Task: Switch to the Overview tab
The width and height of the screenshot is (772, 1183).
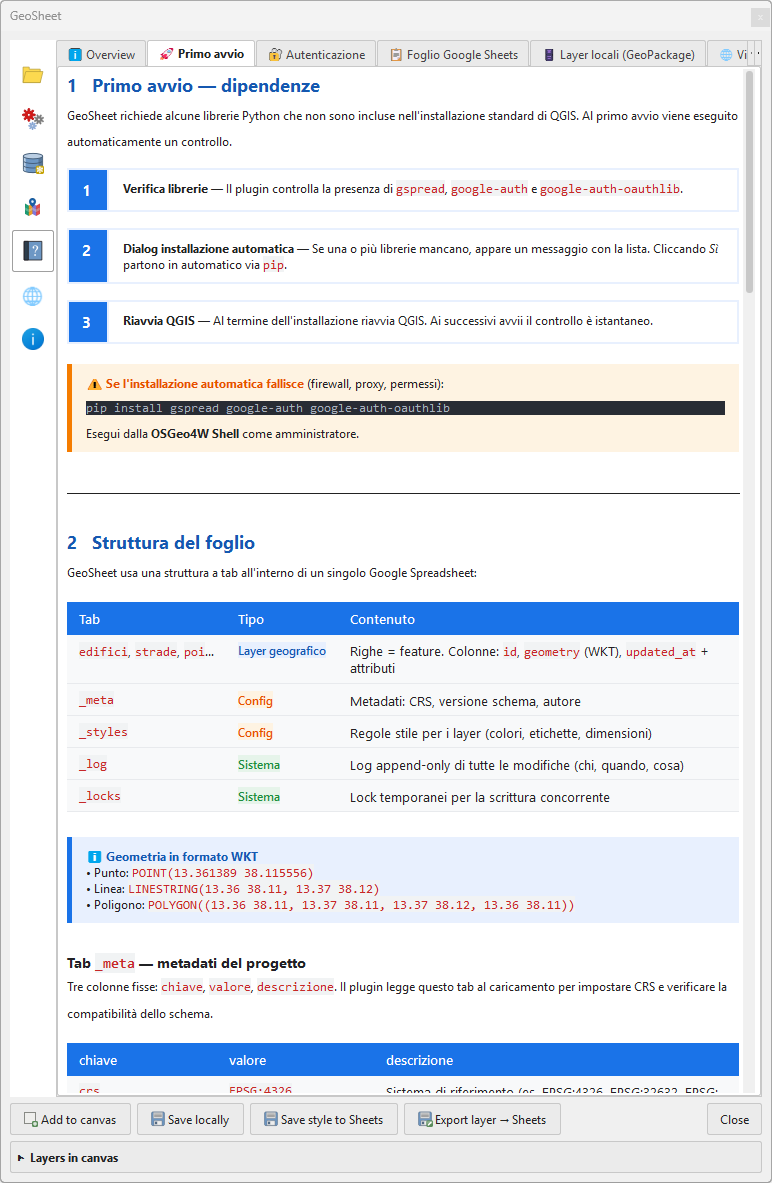Action: (101, 55)
